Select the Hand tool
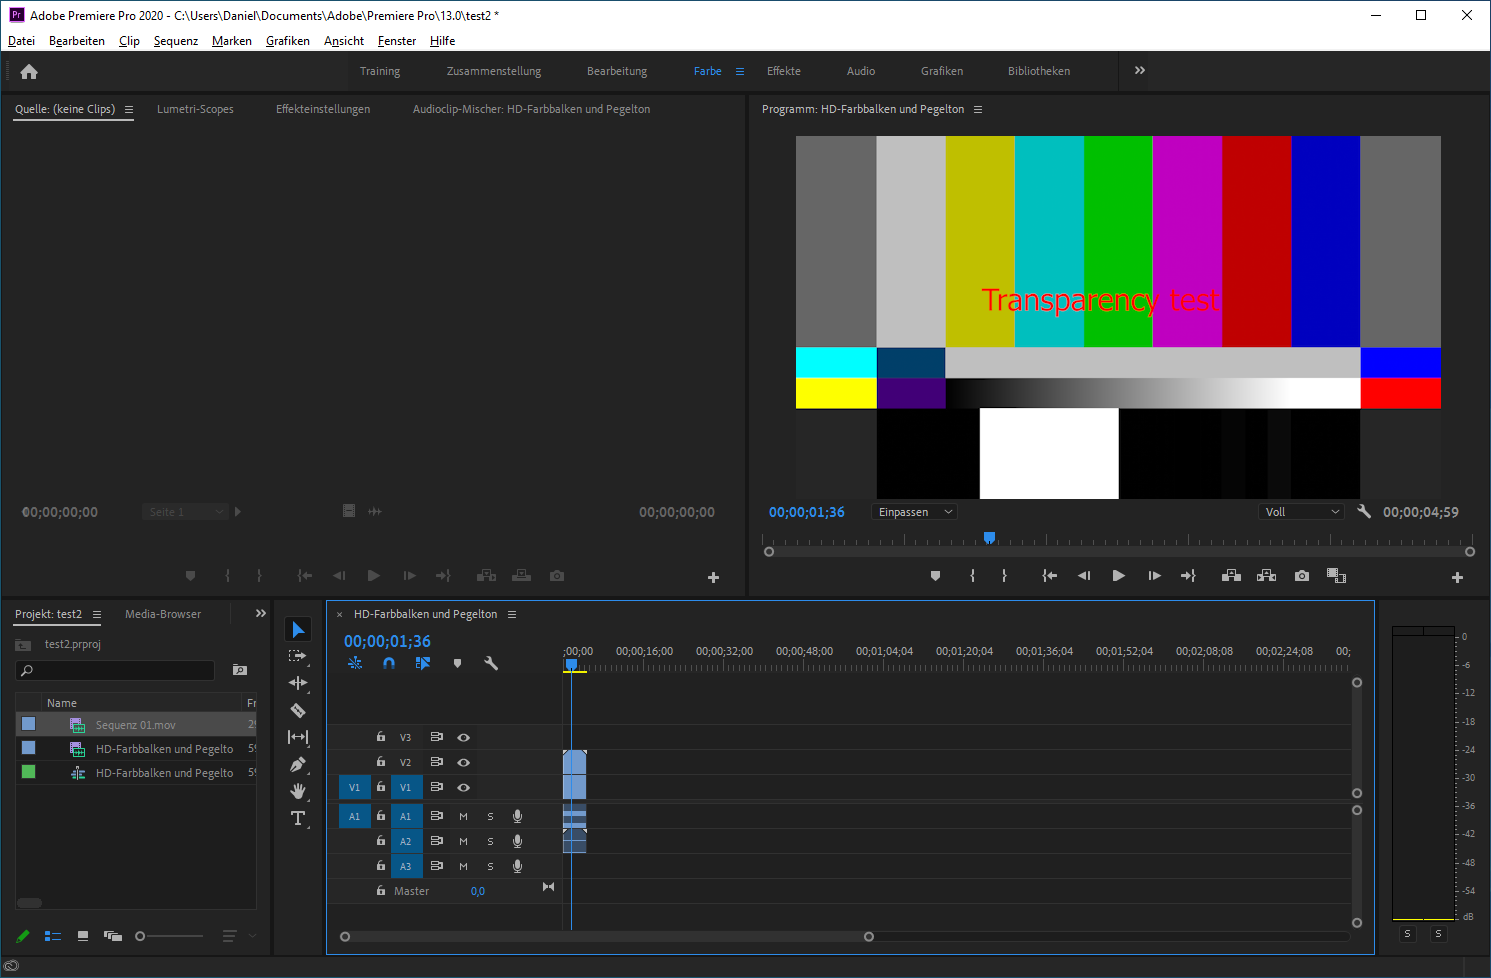This screenshot has height=978, width=1491. pos(298,791)
